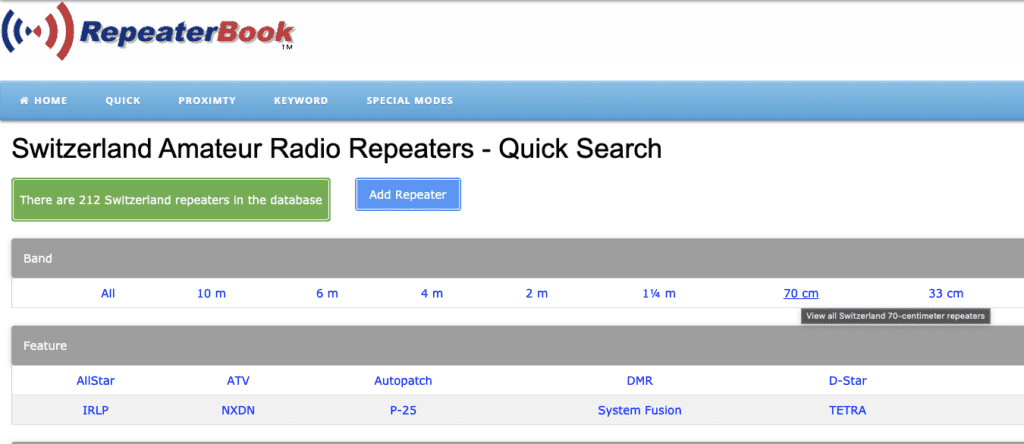Open the Special Modes menu
This screenshot has width=1024, height=444.
[409, 101]
